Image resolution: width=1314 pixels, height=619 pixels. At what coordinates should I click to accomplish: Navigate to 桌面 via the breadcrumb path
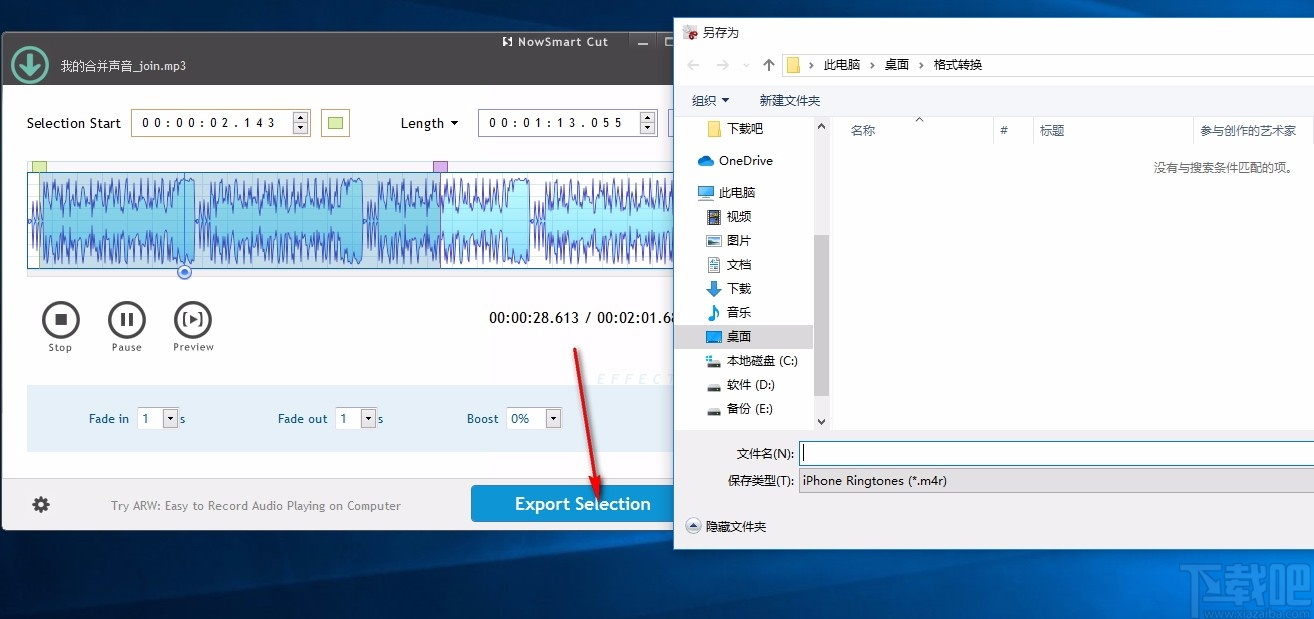[x=896, y=63]
